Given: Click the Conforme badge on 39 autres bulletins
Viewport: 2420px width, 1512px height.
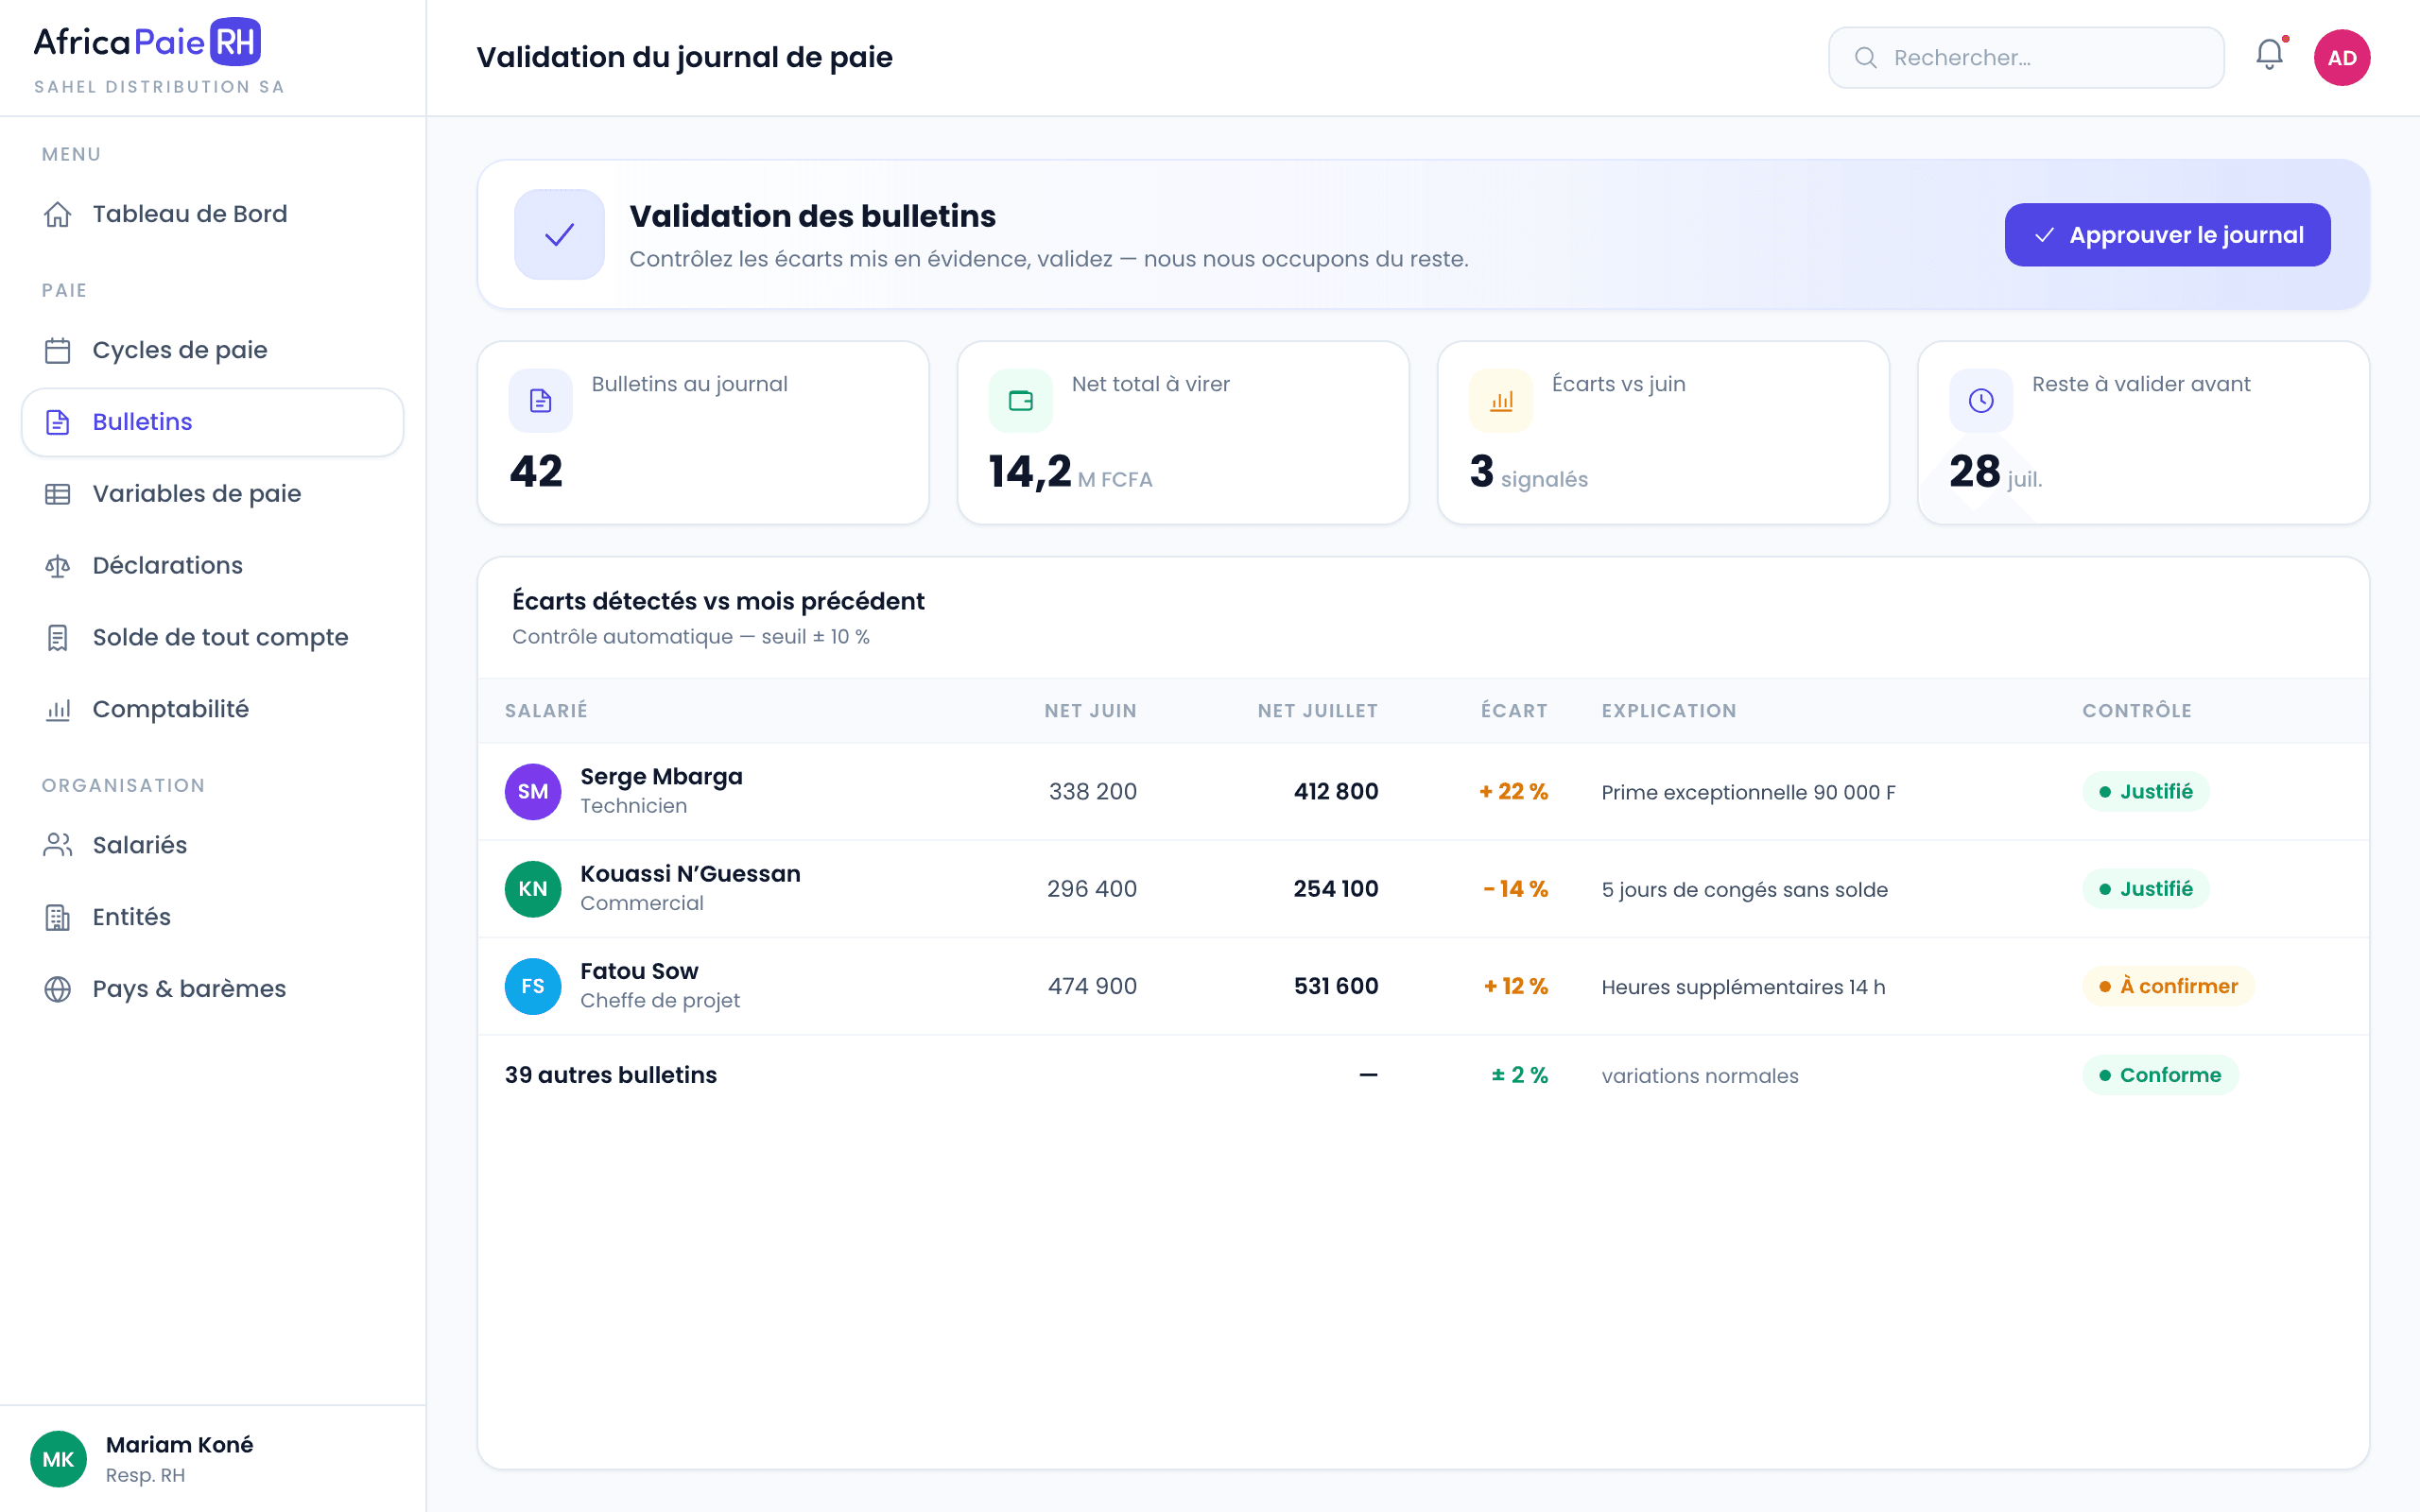Looking at the screenshot, I should tap(2160, 1075).
